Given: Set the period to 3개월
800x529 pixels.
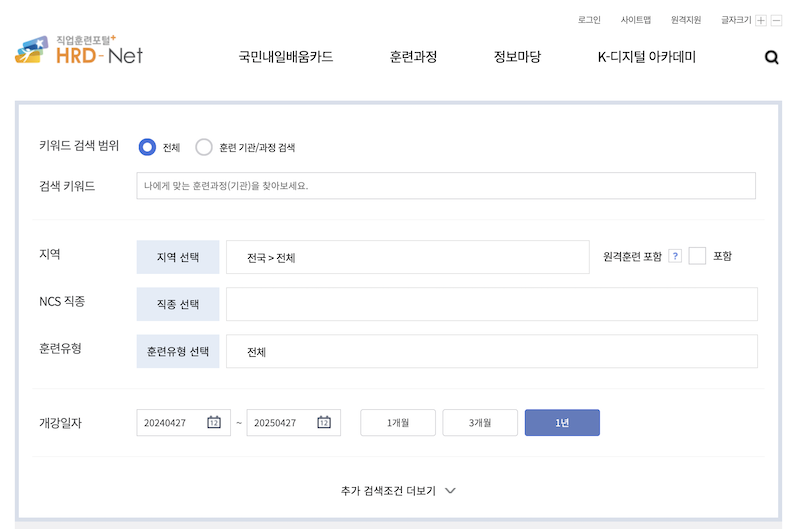Looking at the screenshot, I should (480, 423).
